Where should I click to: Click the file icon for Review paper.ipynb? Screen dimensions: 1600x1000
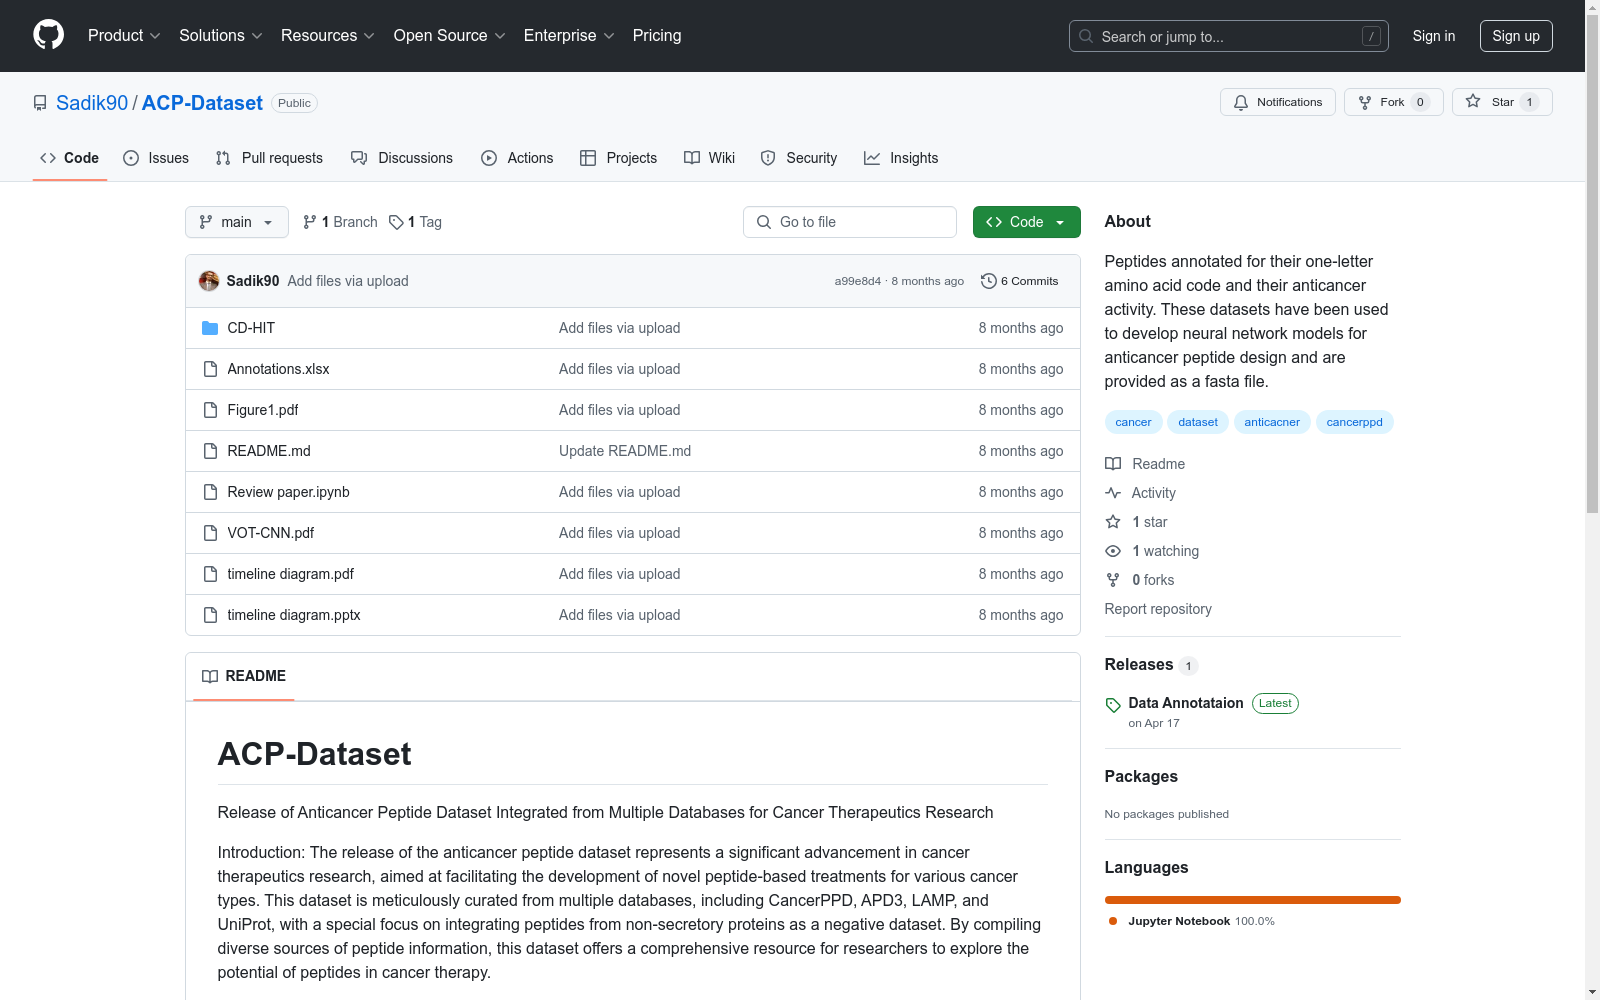pyautogui.click(x=210, y=492)
